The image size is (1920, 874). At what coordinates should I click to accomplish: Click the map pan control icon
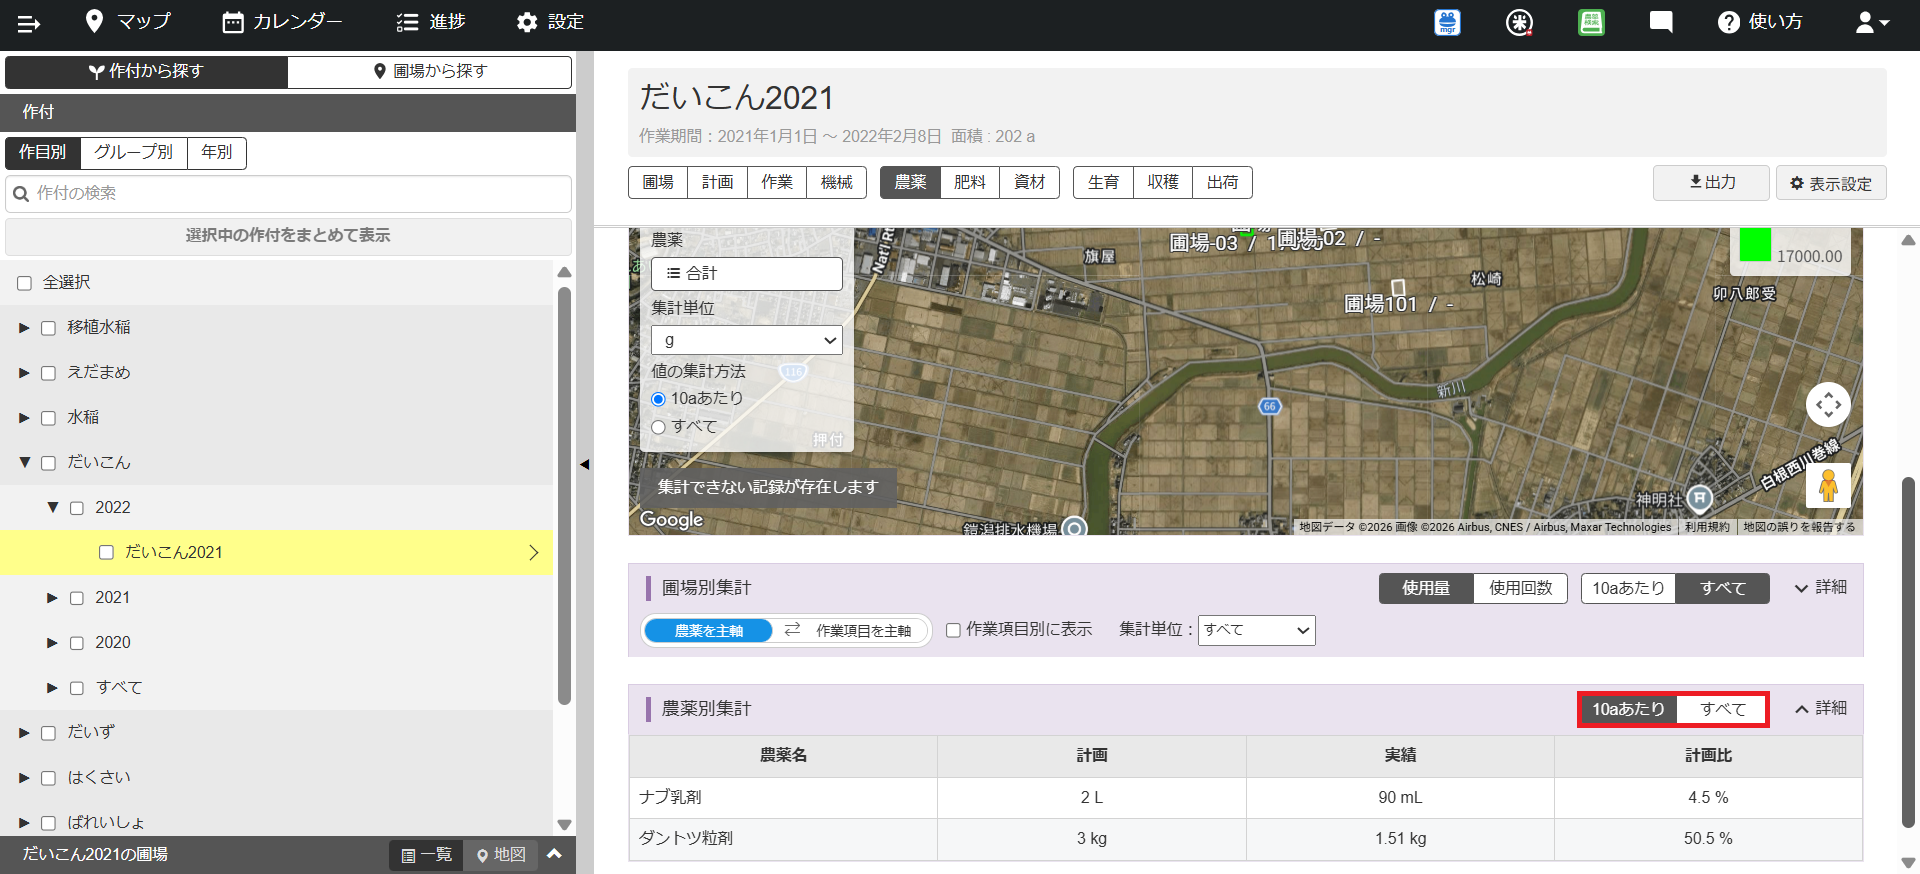coord(1828,405)
